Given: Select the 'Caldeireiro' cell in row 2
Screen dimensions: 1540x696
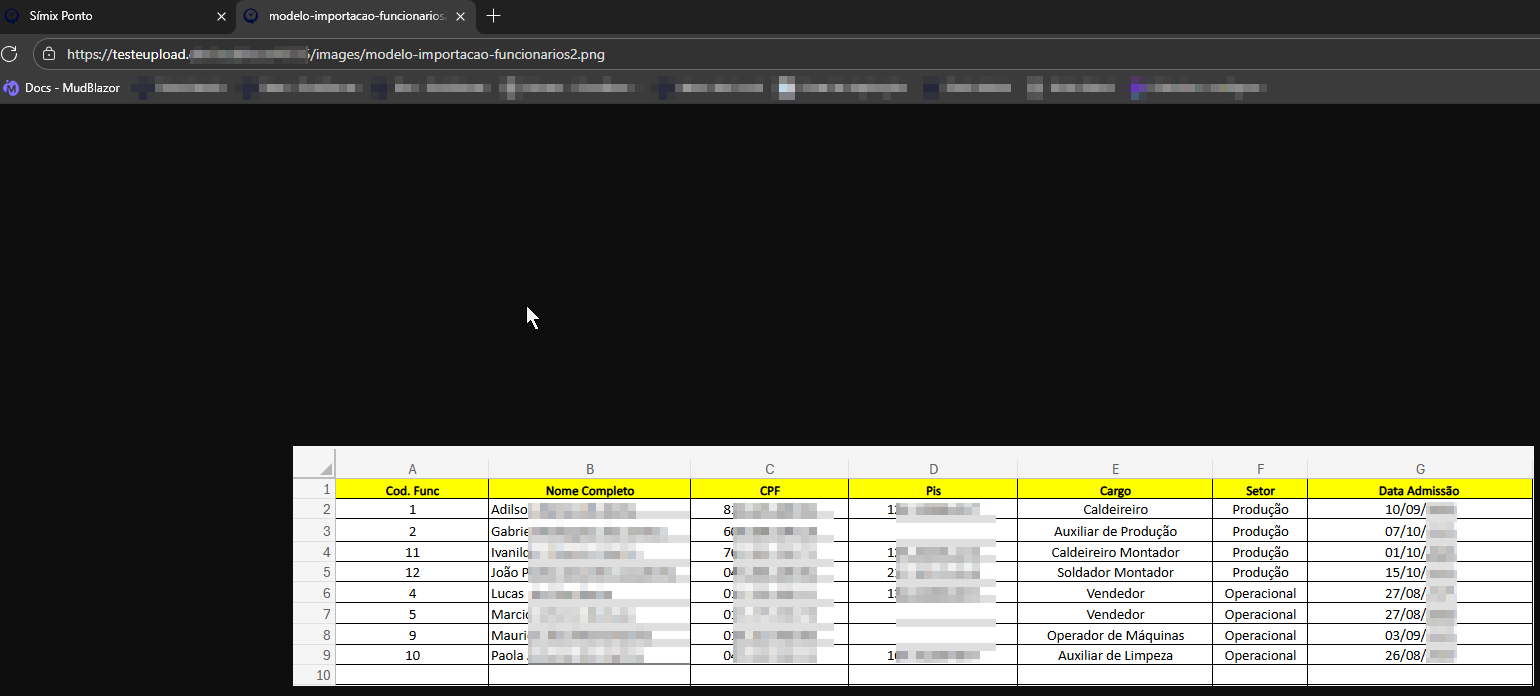Looking at the screenshot, I should 1115,510.
